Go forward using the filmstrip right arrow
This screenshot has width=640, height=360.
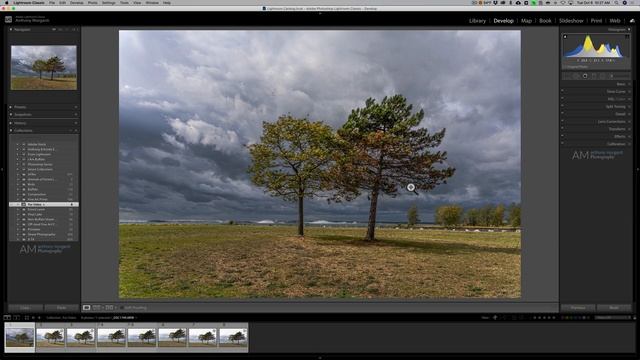(x=39, y=318)
